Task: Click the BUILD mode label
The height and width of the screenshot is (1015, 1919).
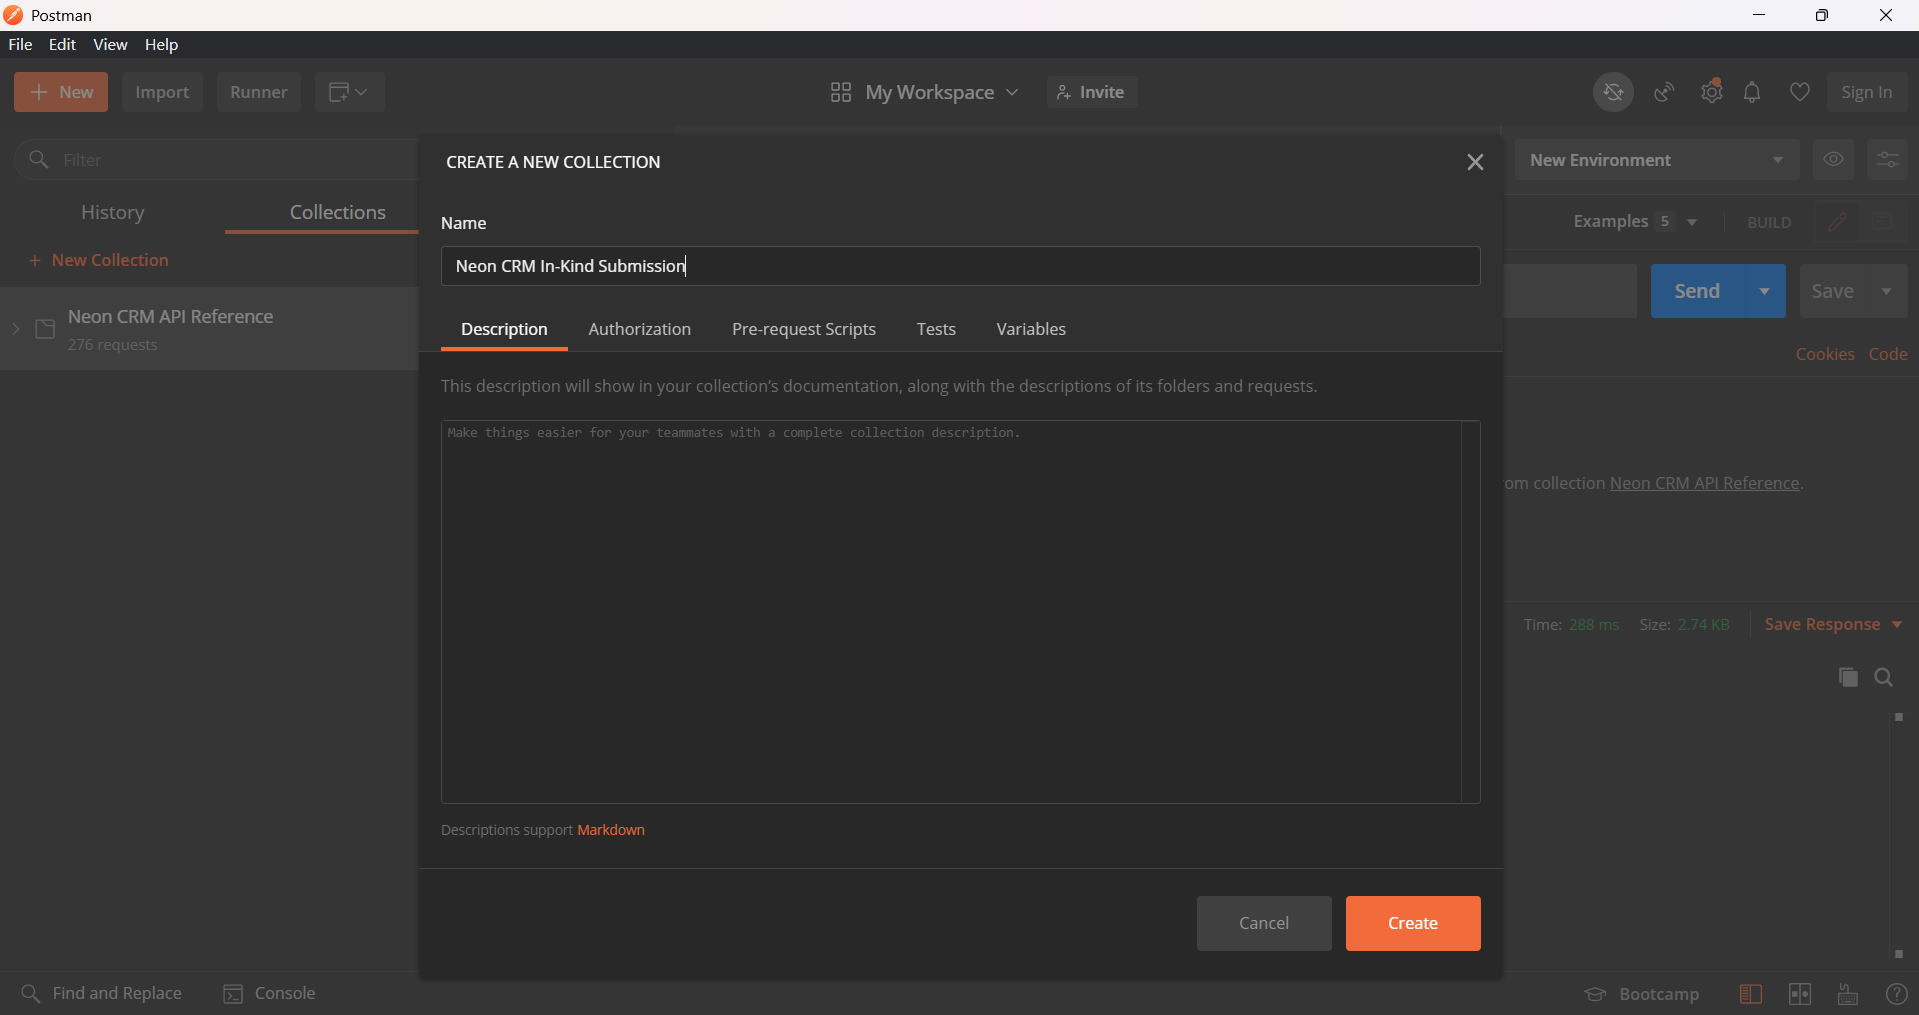Action: pyautogui.click(x=1769, y=222)
